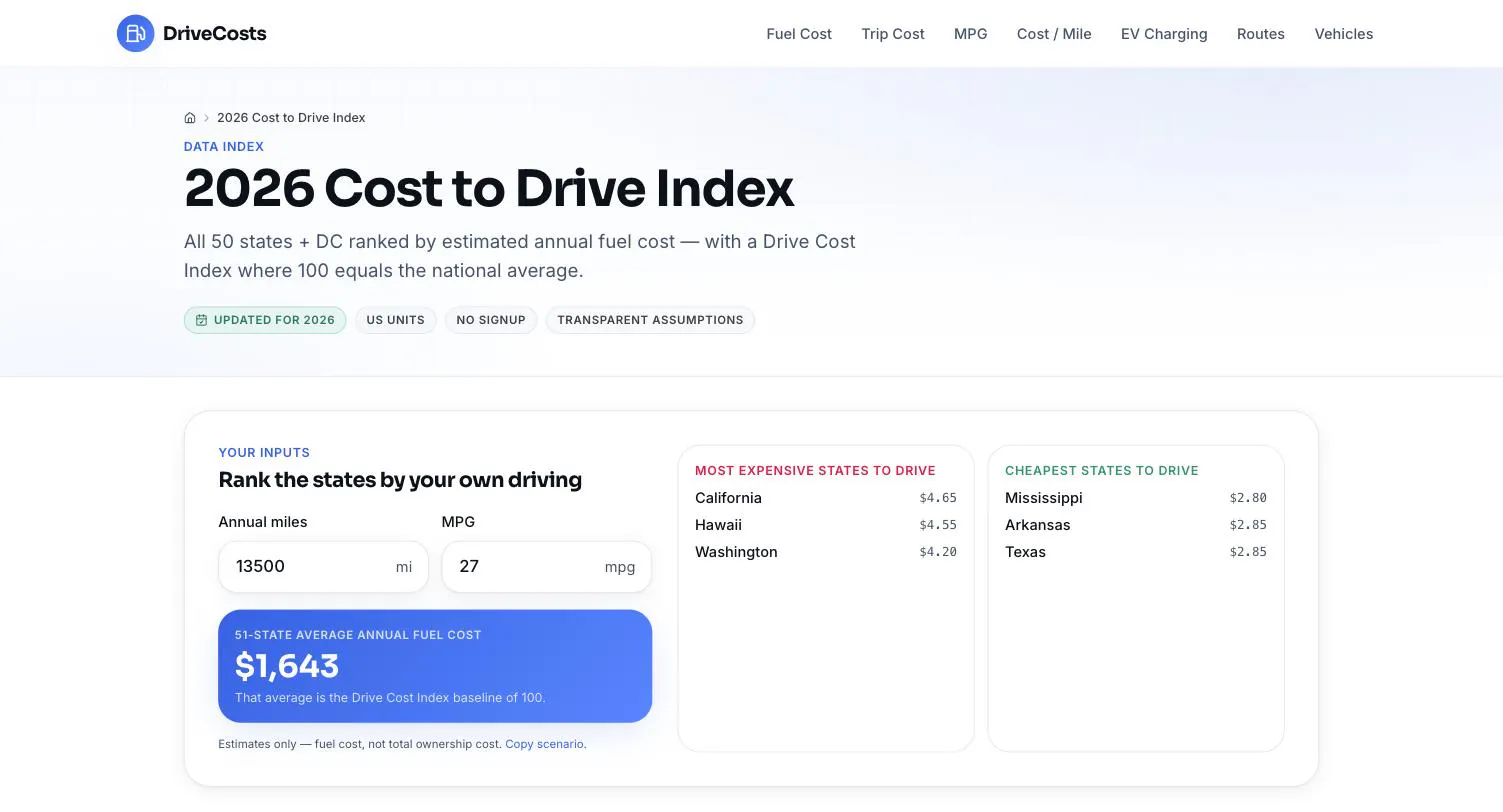Click the page title 2026 Cost to Drive Index
Screen dimensions: 1503x812
tap(489, 188)
